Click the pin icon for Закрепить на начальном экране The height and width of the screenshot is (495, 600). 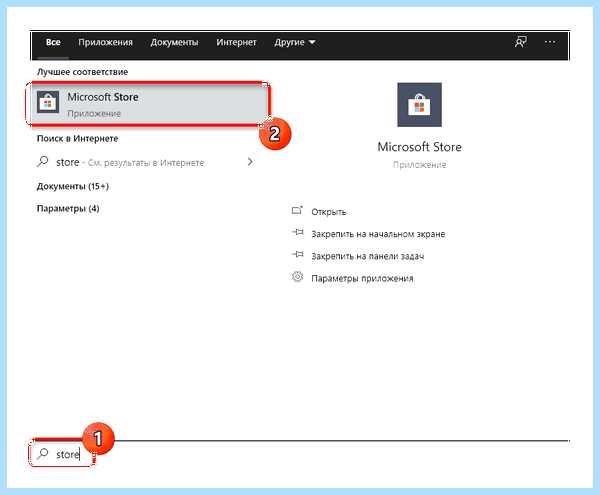(x=298, y=233)
